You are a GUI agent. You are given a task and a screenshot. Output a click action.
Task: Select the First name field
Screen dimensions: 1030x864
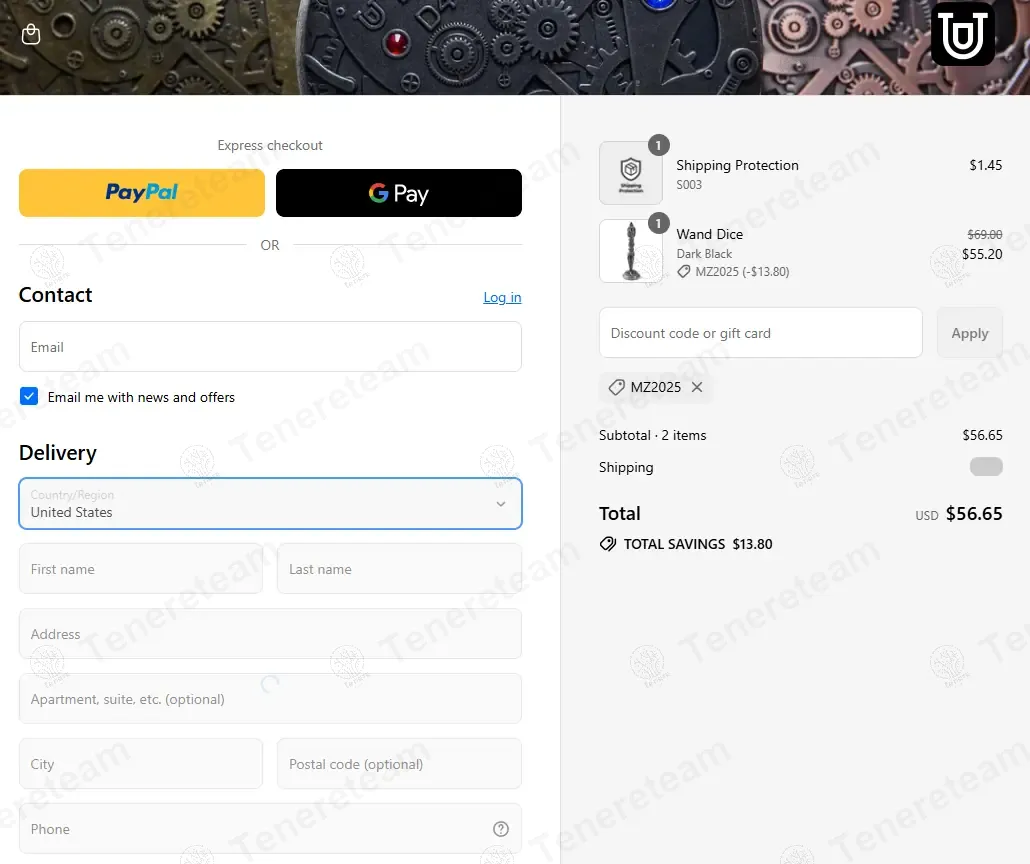click(x=141, y=569)
